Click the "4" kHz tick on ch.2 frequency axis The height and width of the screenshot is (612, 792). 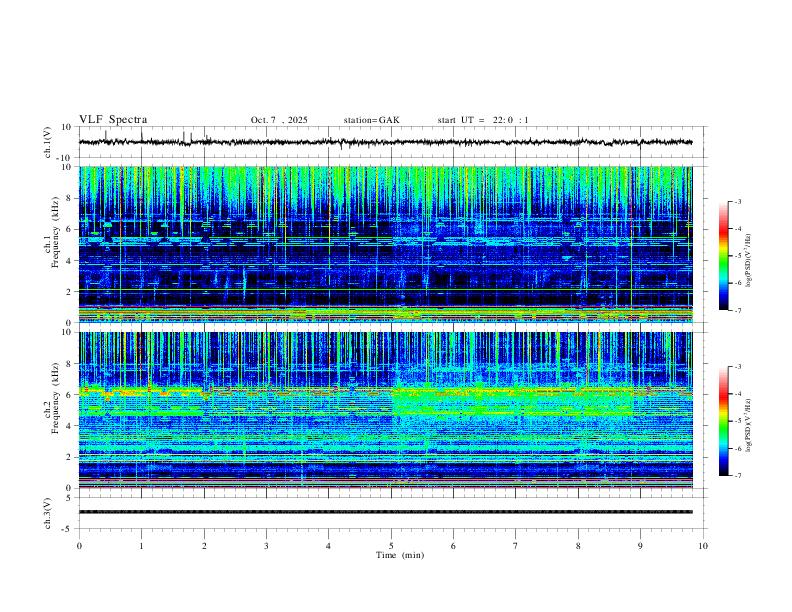click(x=70, y=426)
